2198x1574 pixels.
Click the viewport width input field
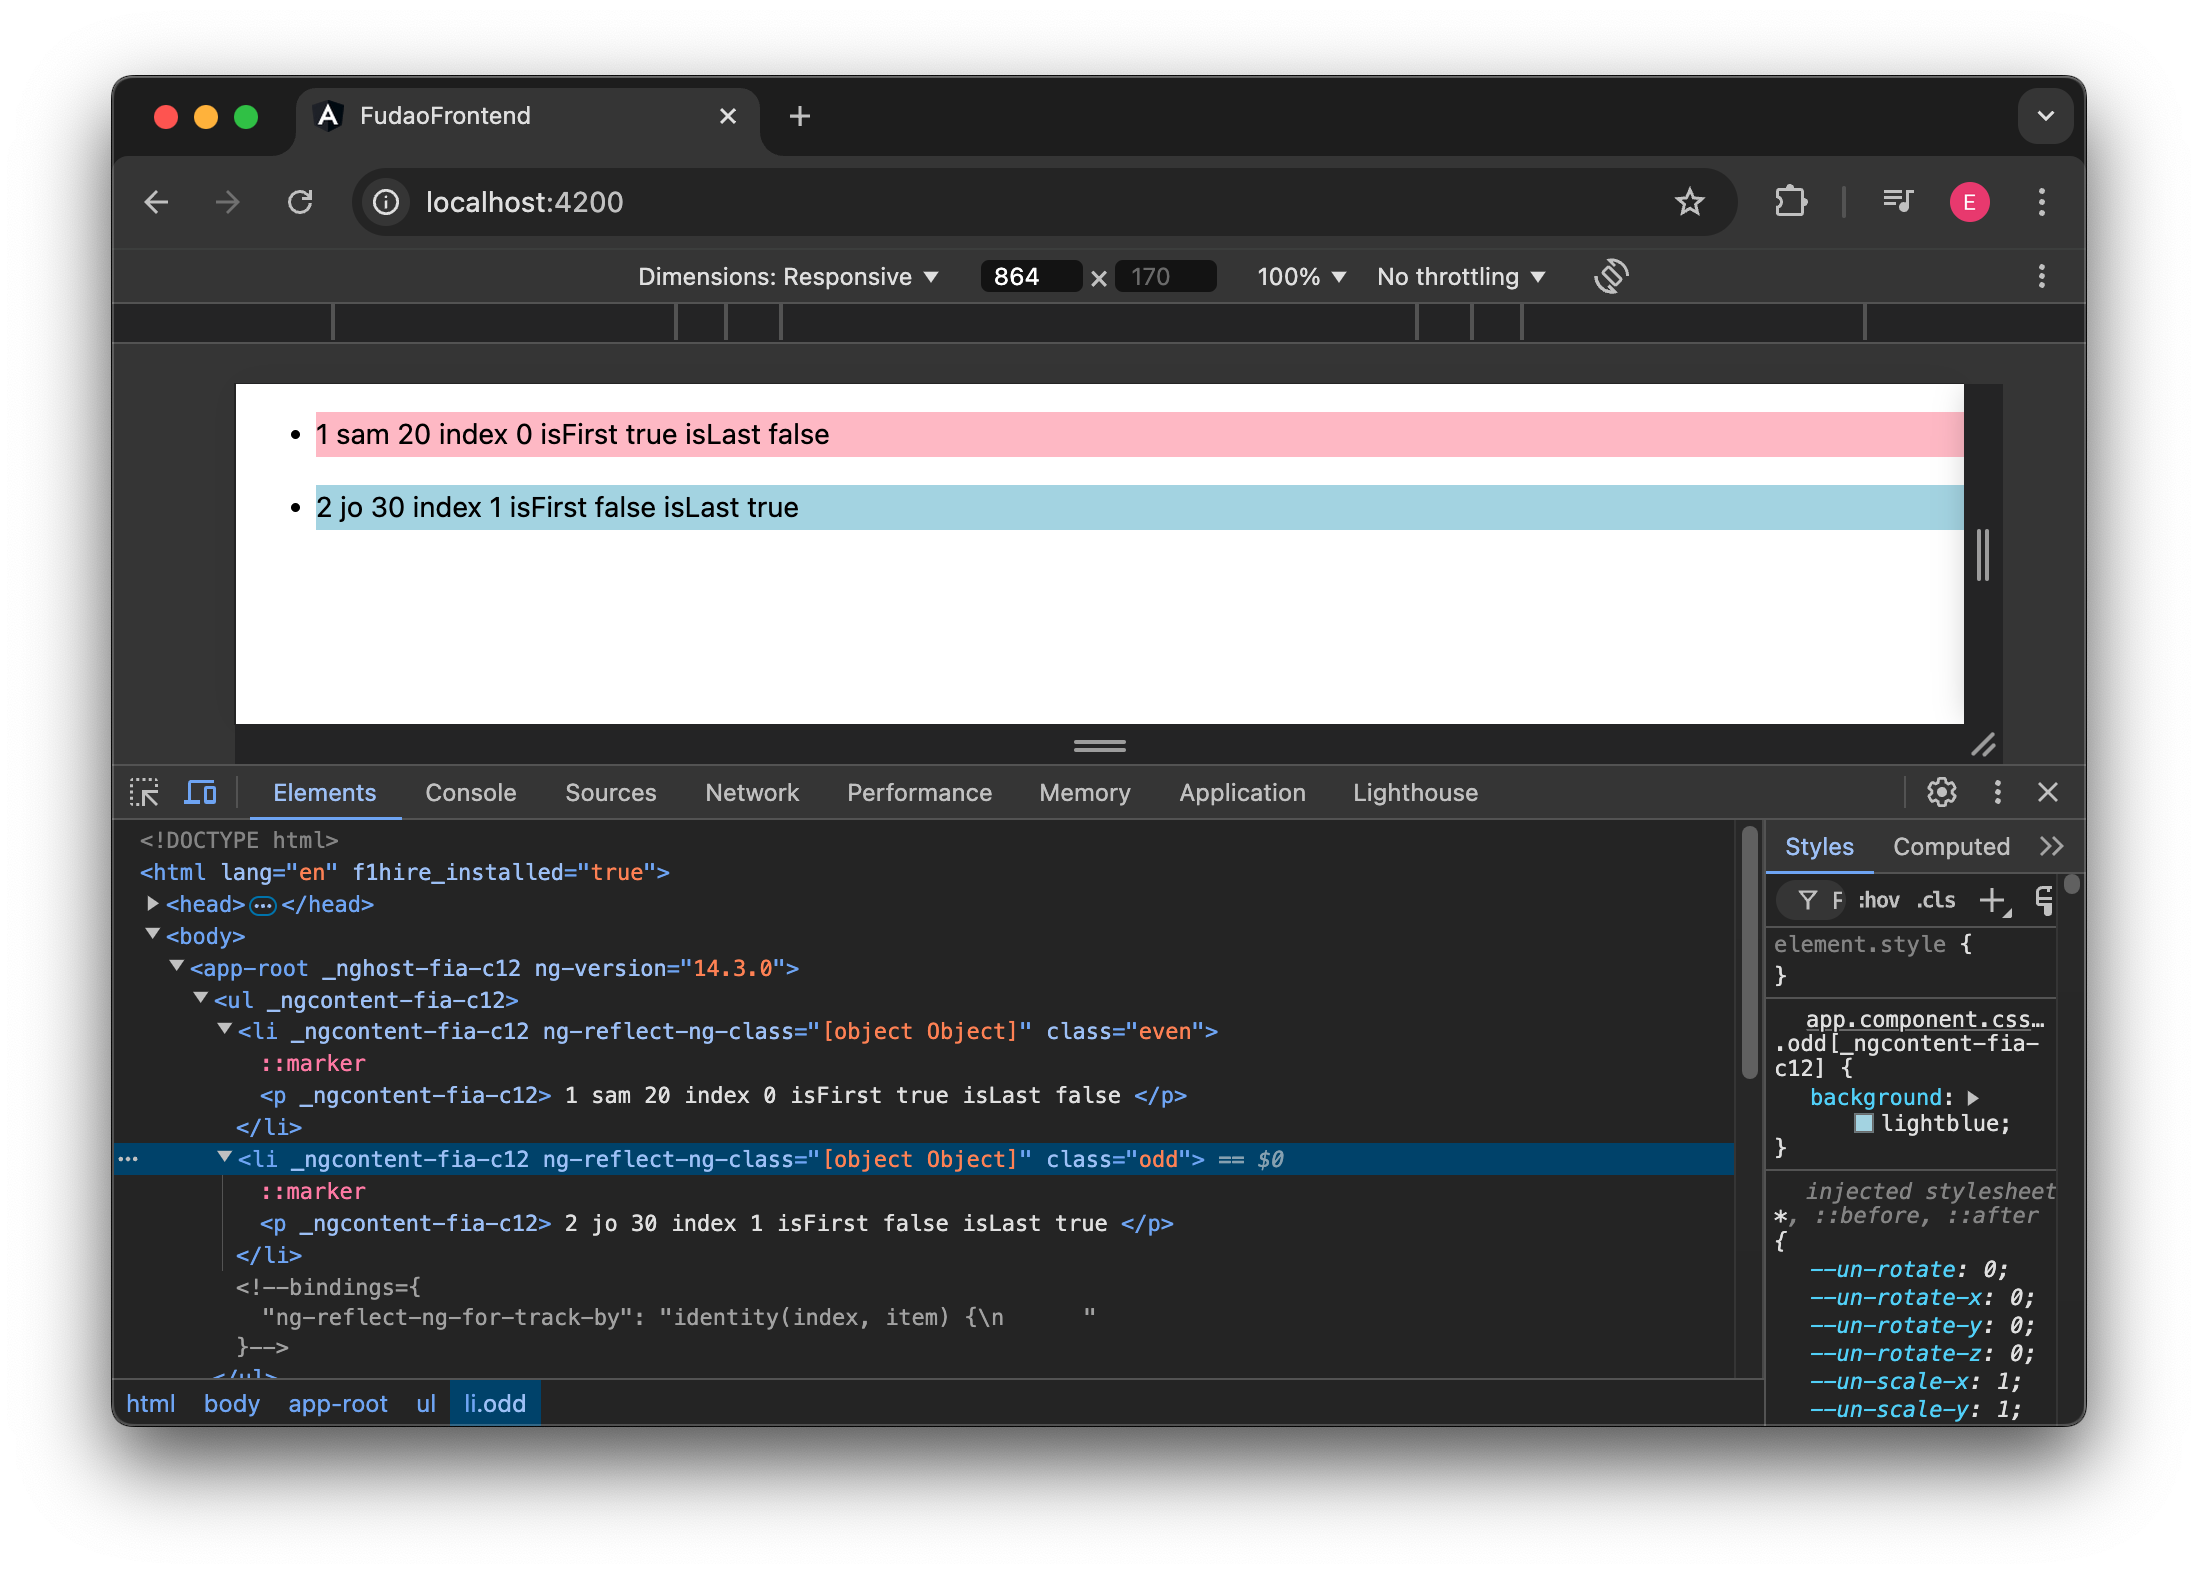(1029, 276)
